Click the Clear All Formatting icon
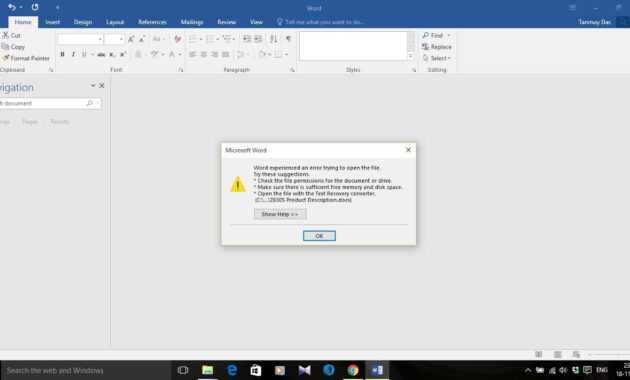Image resolution: width=630 pixels, height=380 pixels. point(178,39)
